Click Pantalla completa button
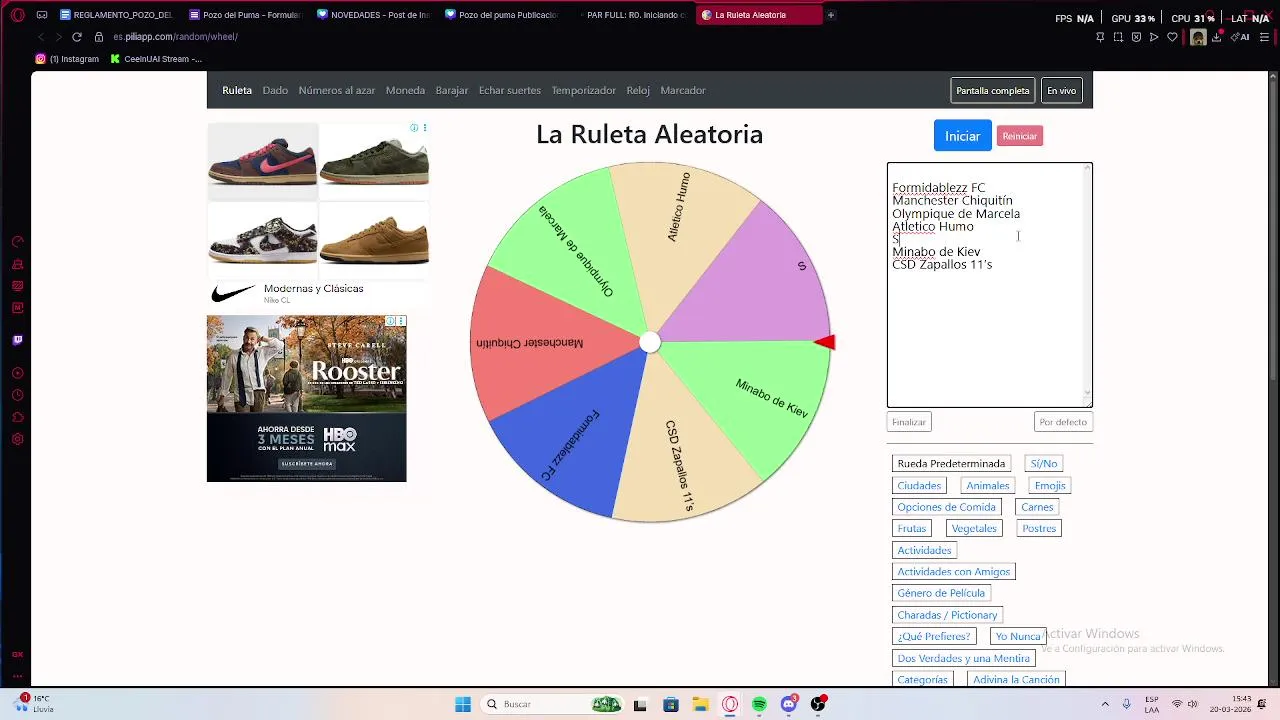This screenshot has height=720, width=1280. 993,91
